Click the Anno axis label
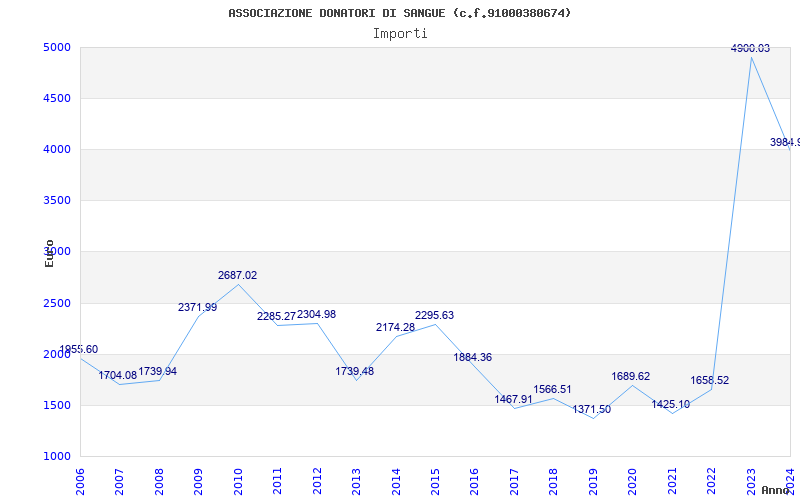800x500 pixels. [776, 490]
